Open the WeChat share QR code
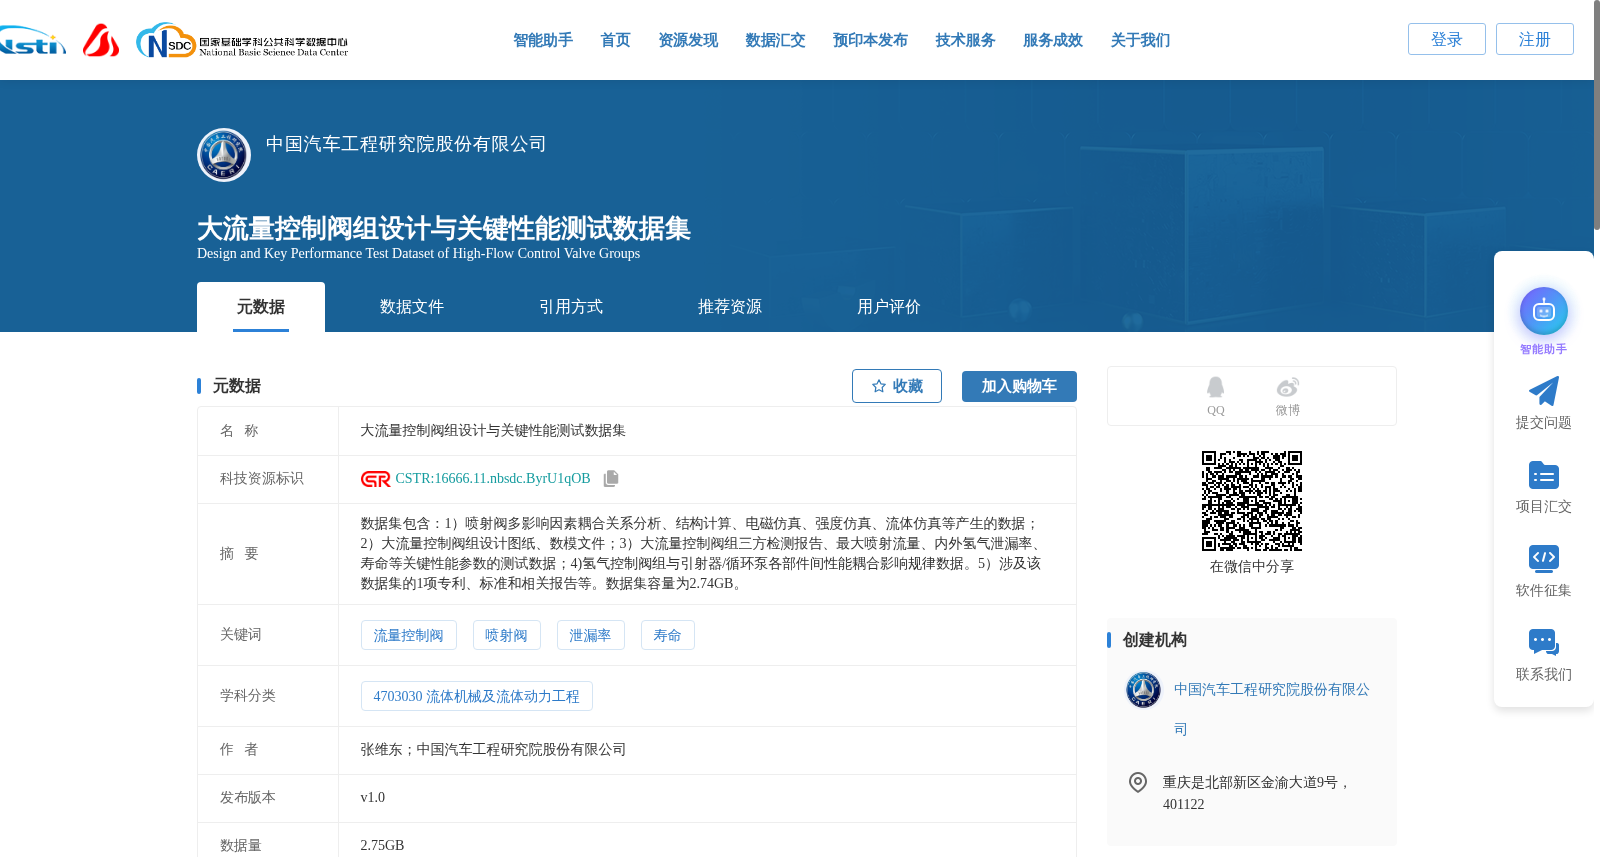1600x857 pixels. click(x=1252, y=501)
